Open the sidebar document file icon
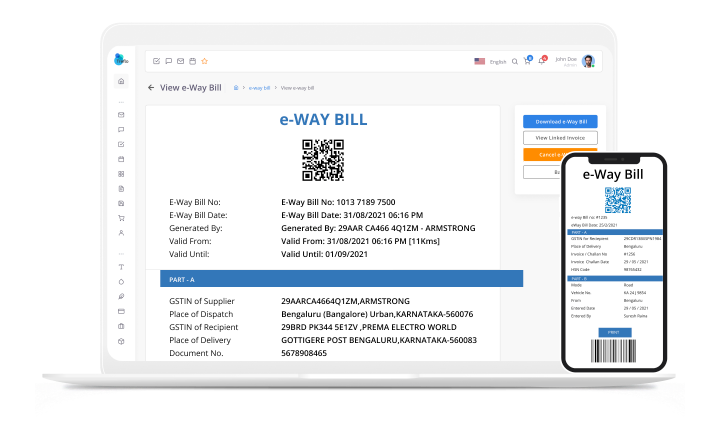This screenshot has height=444, width=720. tap(121, 189)
